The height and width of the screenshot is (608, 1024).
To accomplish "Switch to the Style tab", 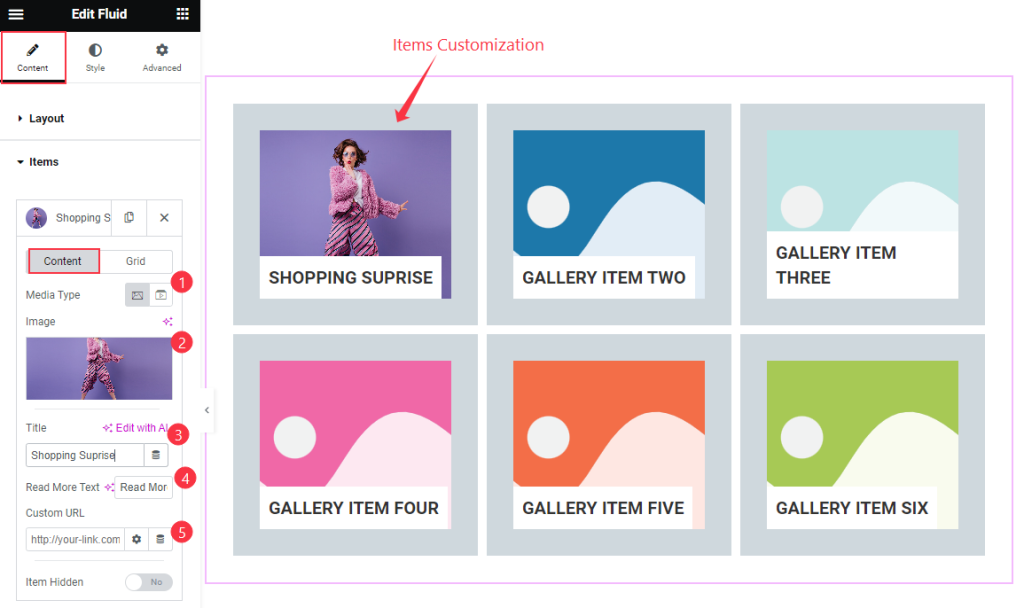I will (x=95, y=57).
